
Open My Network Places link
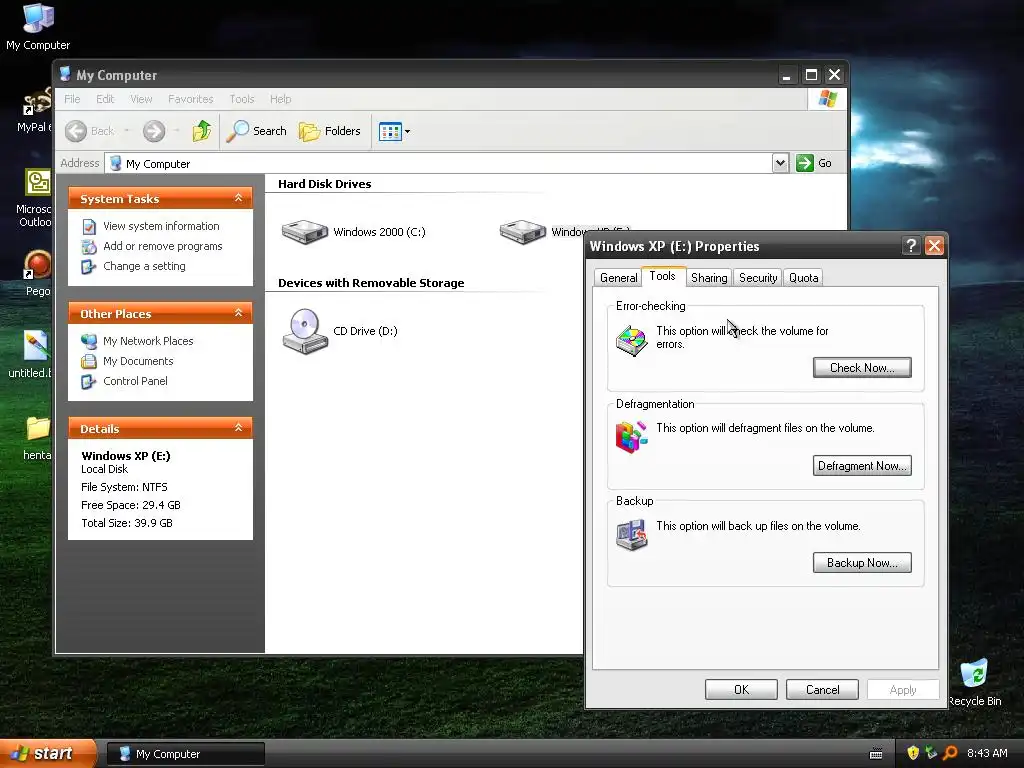[148, 341]
